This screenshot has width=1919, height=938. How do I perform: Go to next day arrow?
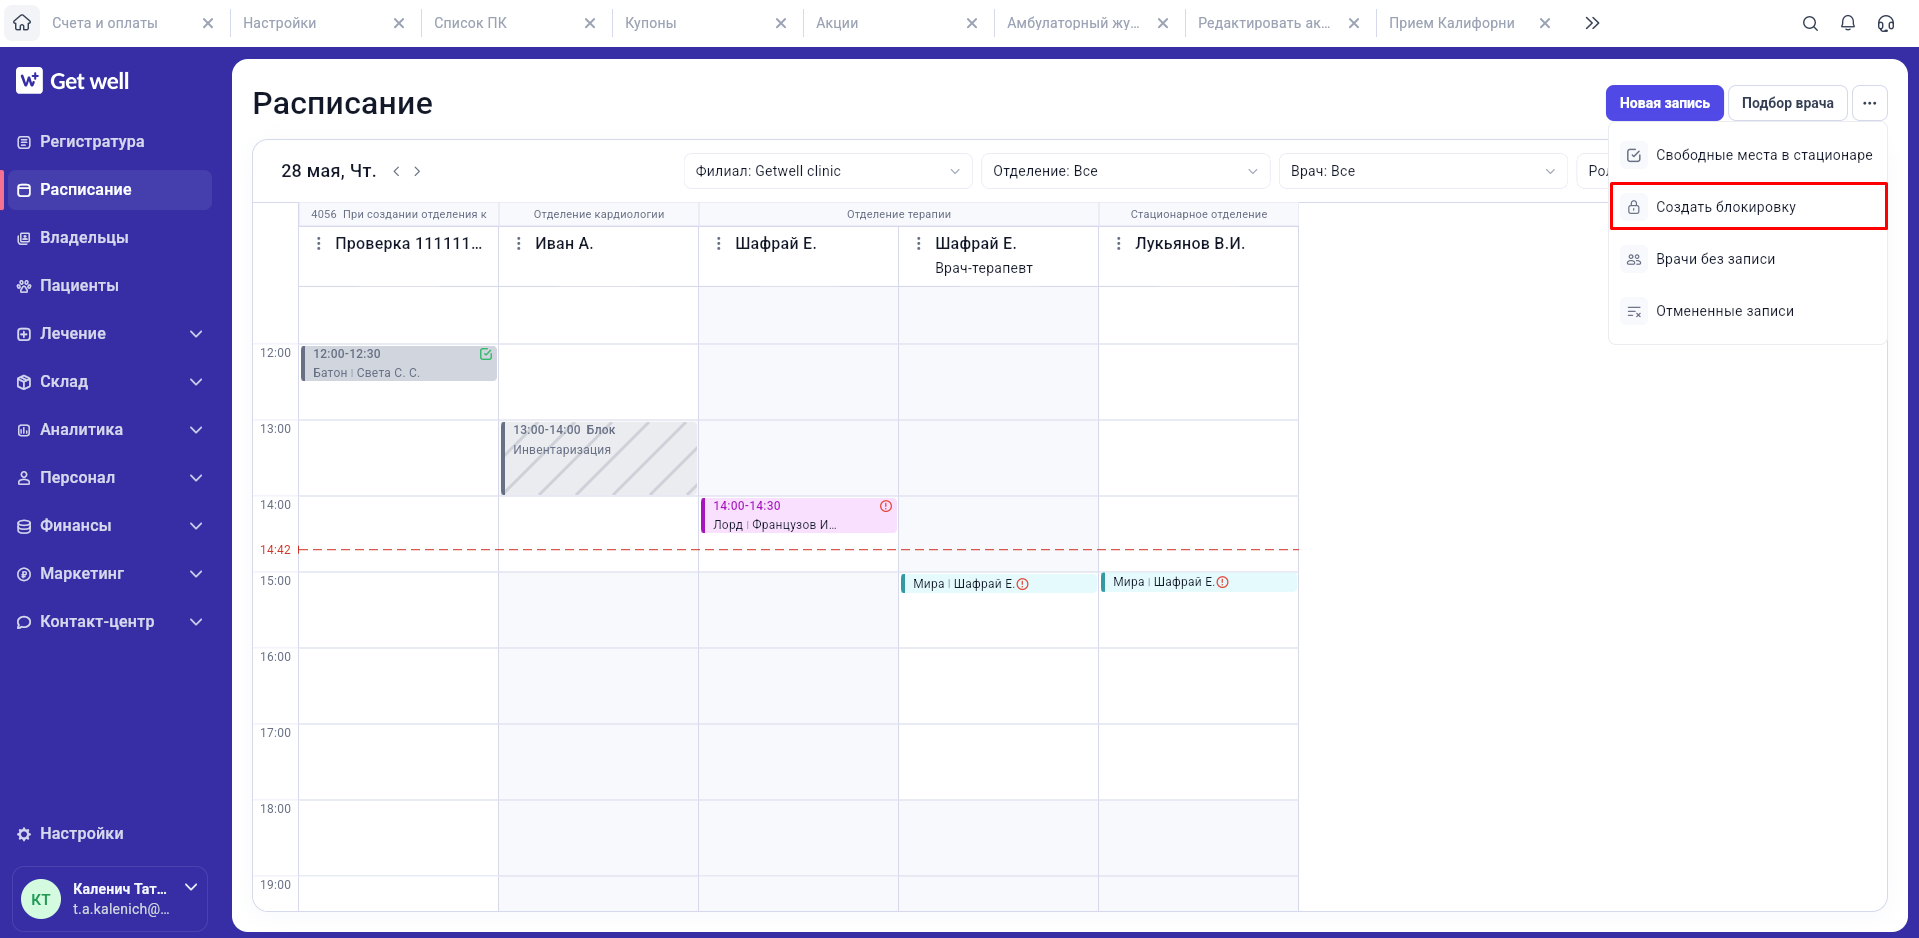[x=417, y=171]
